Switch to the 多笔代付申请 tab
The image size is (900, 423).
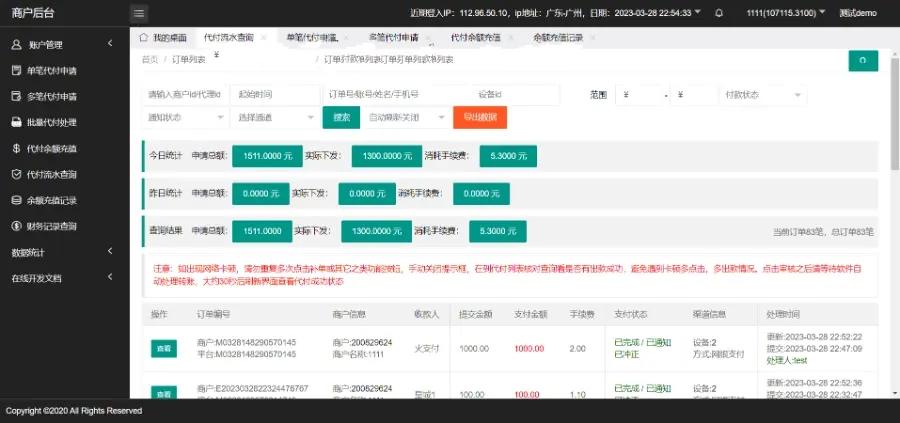393,38
